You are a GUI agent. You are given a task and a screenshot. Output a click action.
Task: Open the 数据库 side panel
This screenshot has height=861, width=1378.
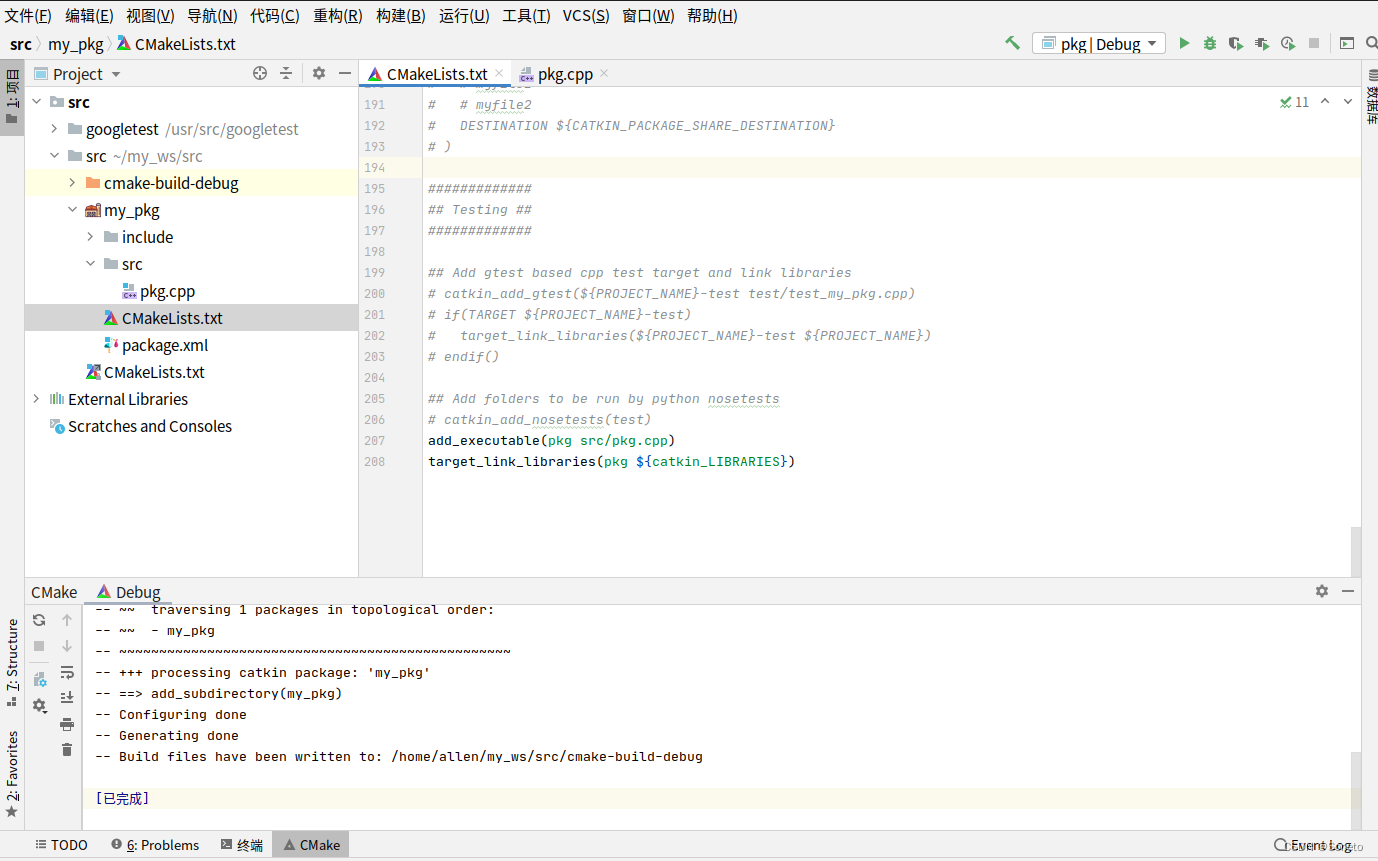(1371, 97)
